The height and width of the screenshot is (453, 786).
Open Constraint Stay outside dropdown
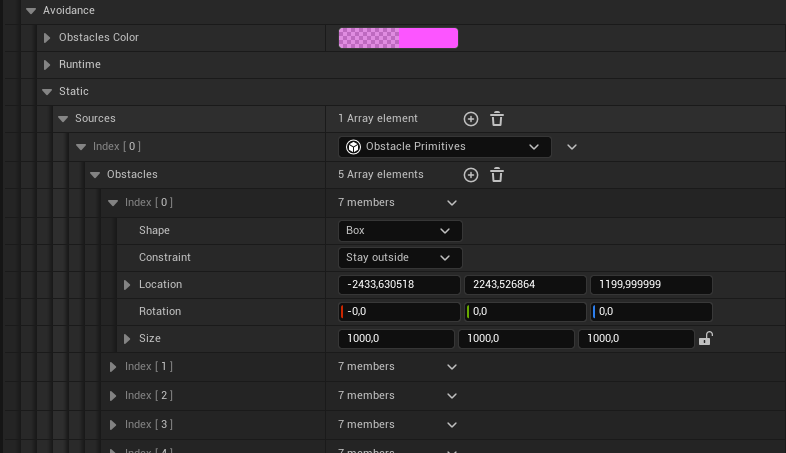pos(400,258)
